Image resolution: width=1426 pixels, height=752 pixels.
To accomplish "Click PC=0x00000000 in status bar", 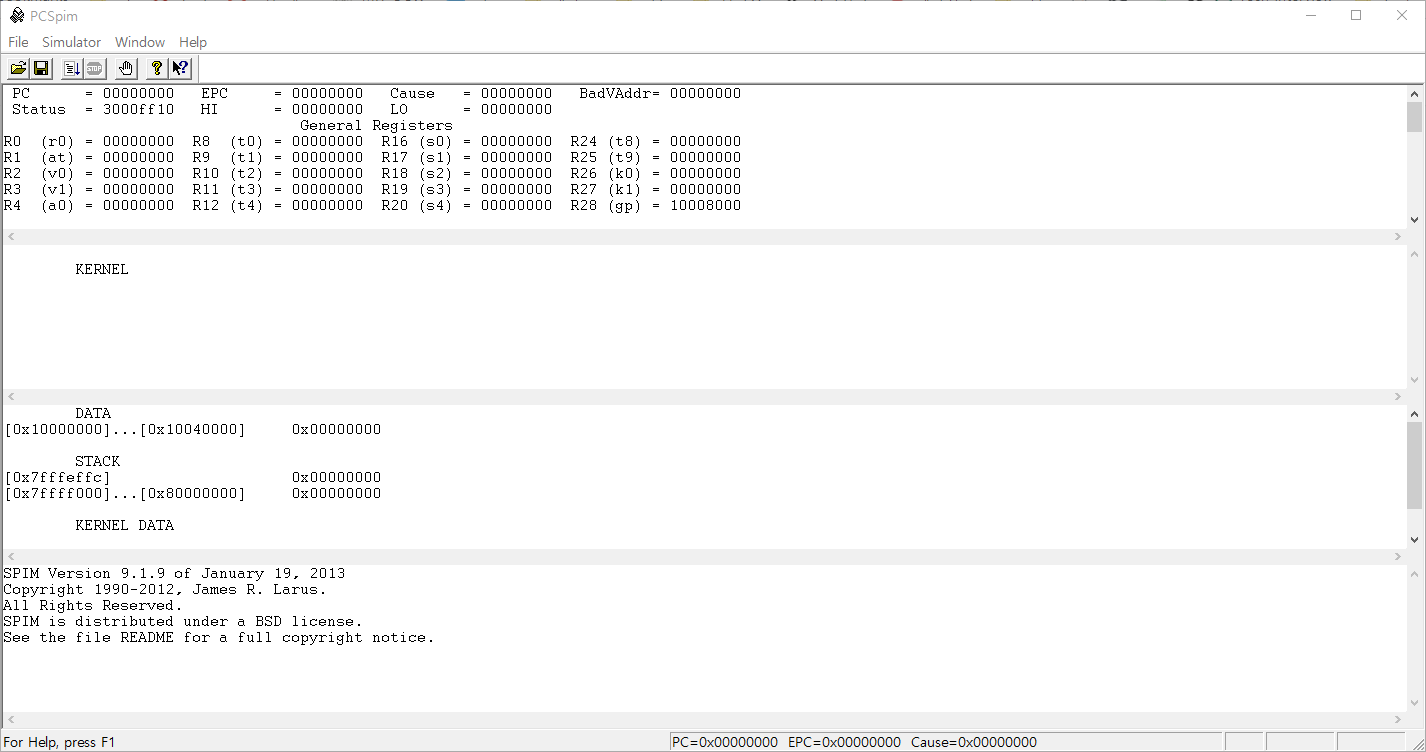I will click(x=725, y=742).
